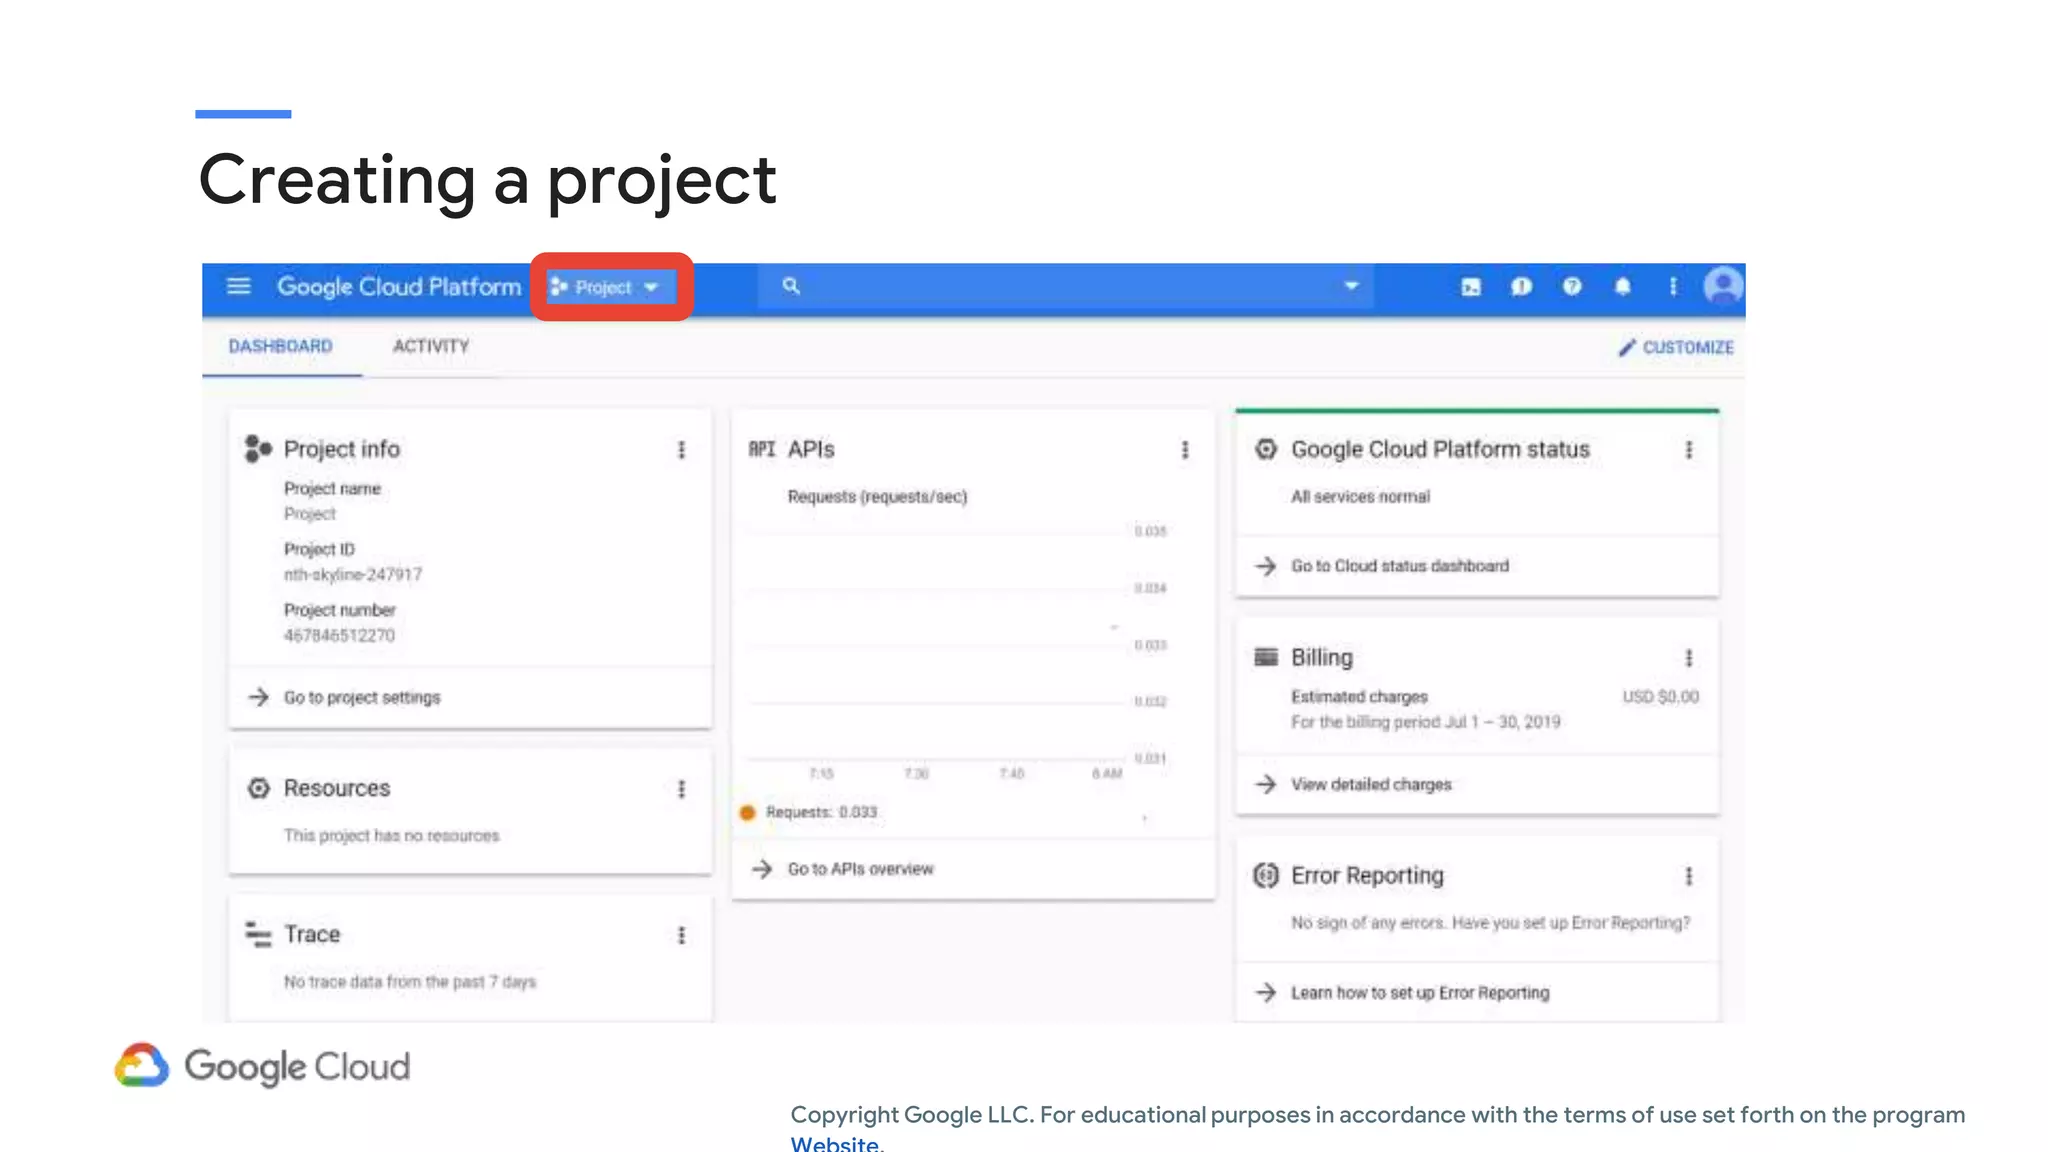
Task: Click 'All services normal' status text
Action: click(1360, 497)
